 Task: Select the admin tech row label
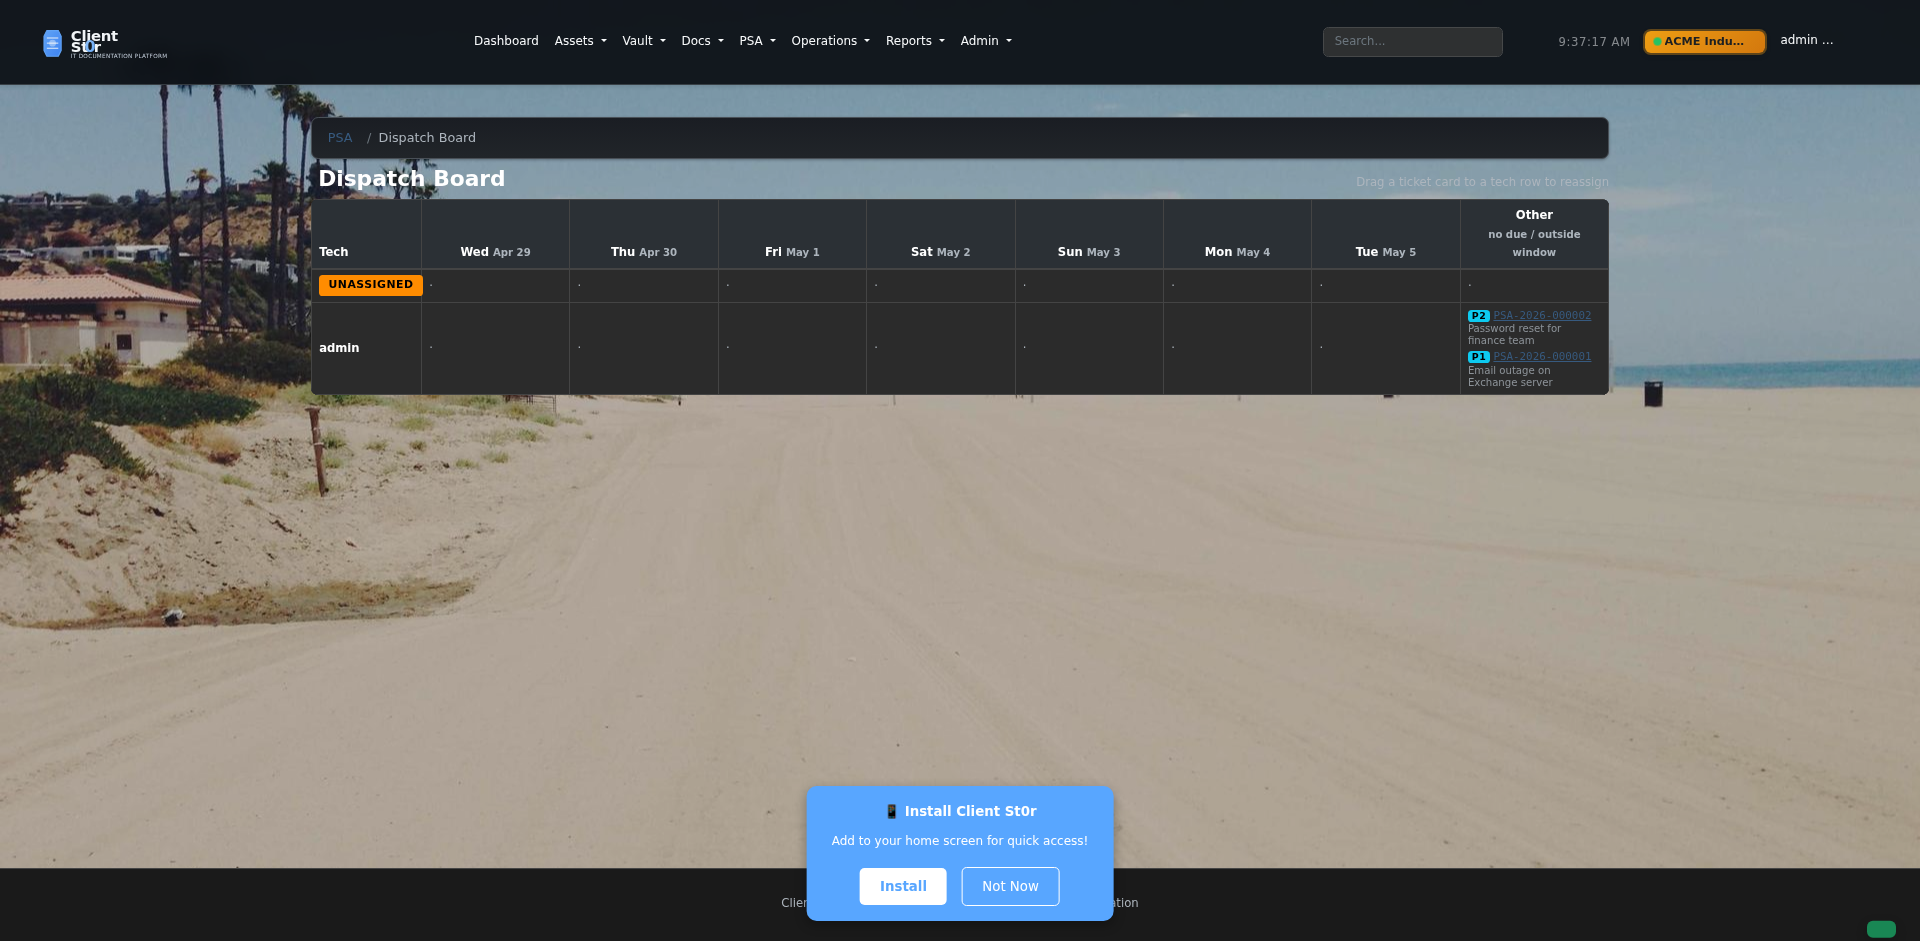pos(339,348)
